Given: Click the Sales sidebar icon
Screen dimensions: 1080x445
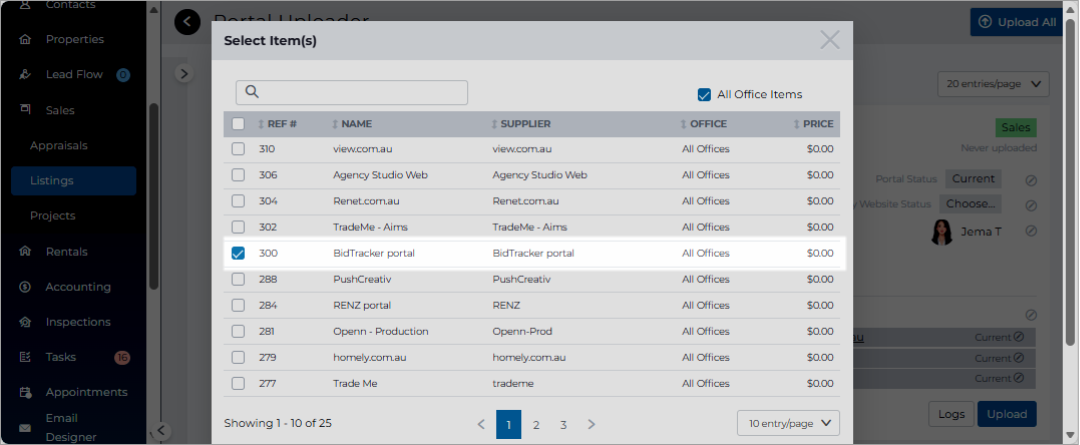Looking at the screenshot, I should coord(25,110).
